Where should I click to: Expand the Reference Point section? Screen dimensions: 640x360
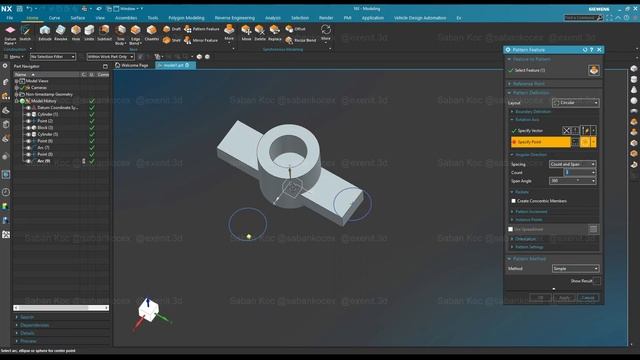529,84
